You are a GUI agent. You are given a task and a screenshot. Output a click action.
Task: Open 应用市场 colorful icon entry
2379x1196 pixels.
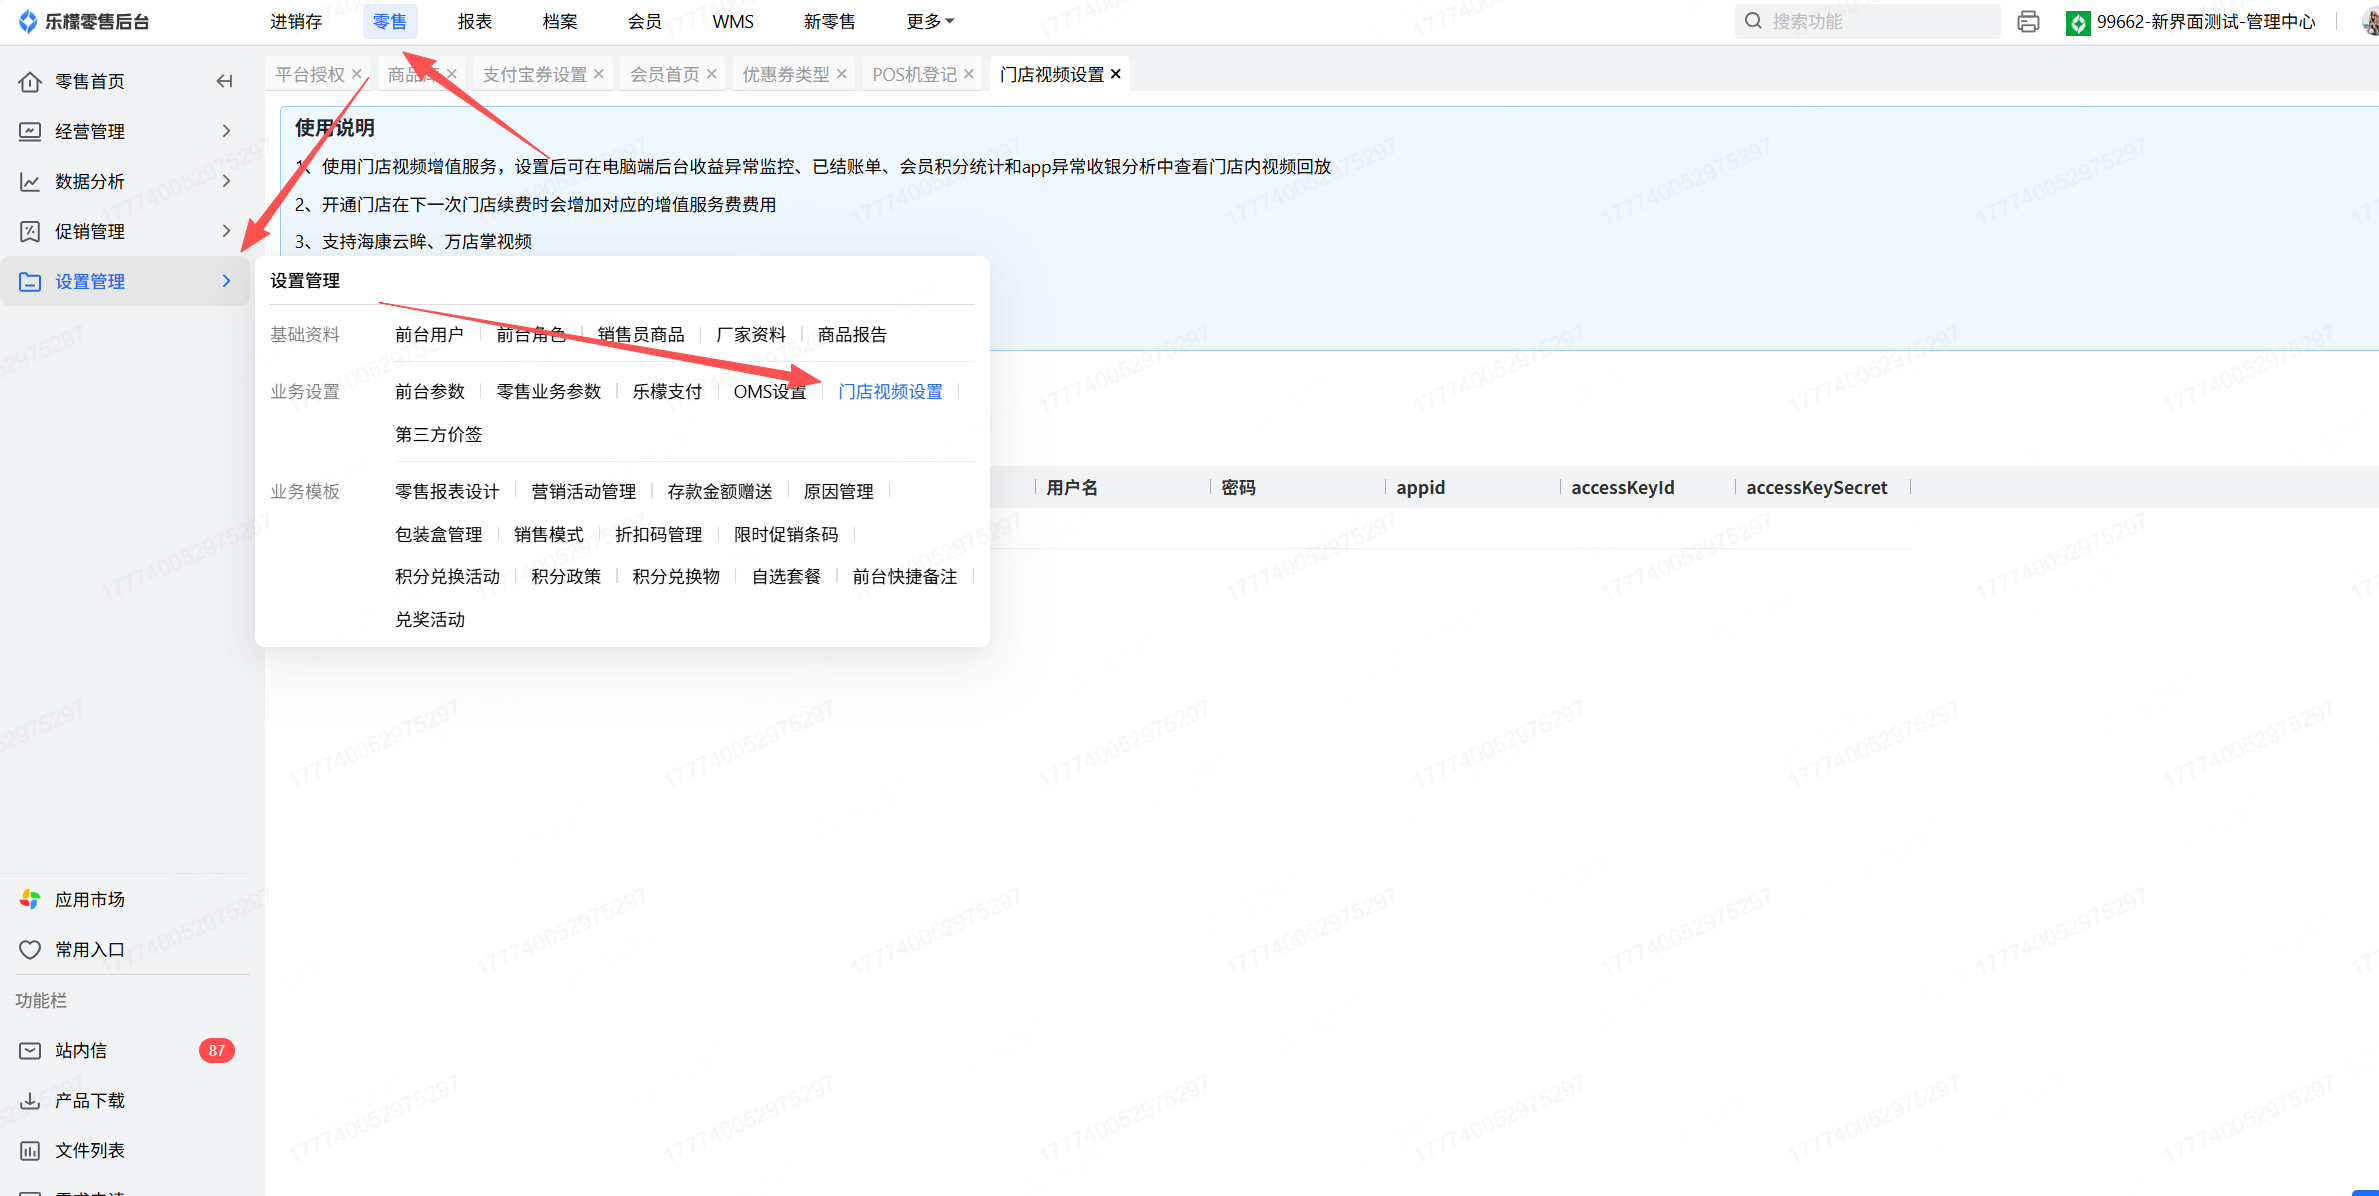coord(30,899)
